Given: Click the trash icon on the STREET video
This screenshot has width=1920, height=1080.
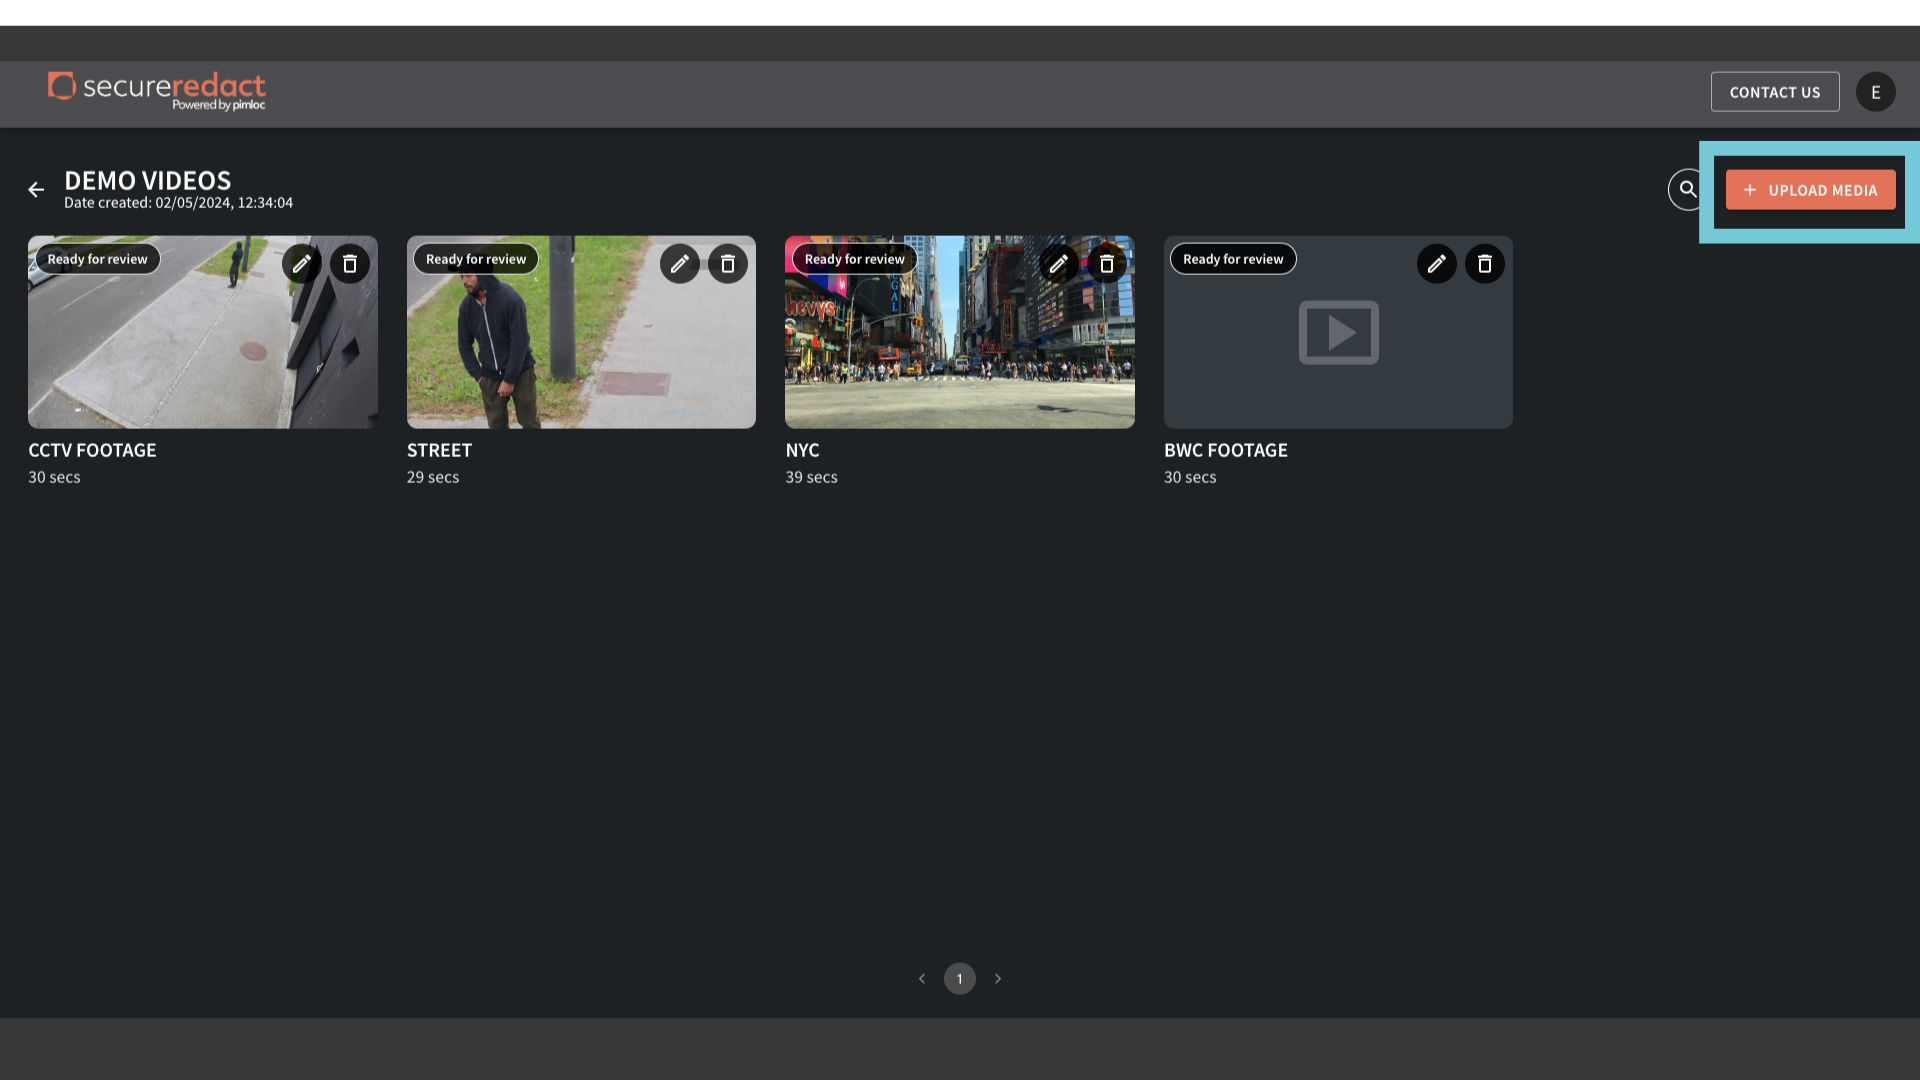Looking at the screenshot, I should (x=727, y=263).
